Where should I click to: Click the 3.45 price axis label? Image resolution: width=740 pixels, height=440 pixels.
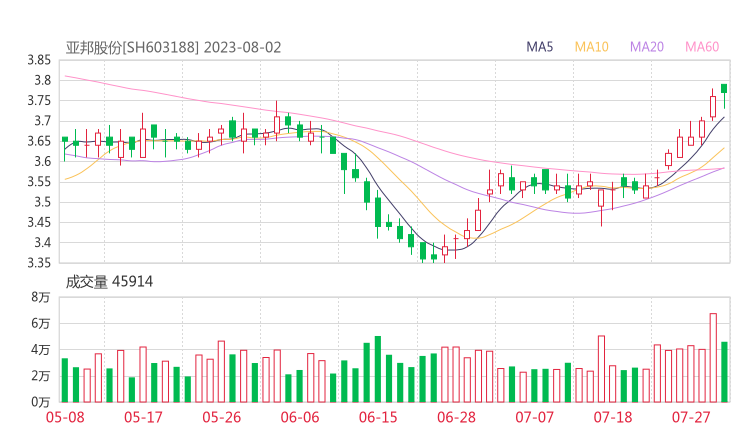tap(39, 222)
